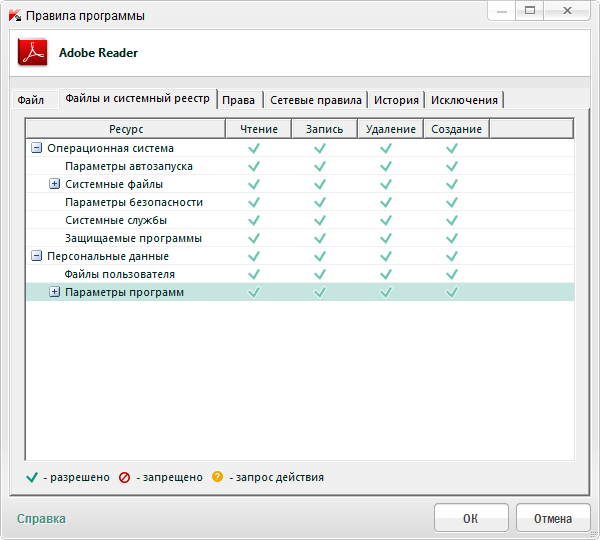The height and width of the screenshot is (540, 600).
Task: Change create permission for Системные службы
Action: pyautogui.click(x=452, y=220)
